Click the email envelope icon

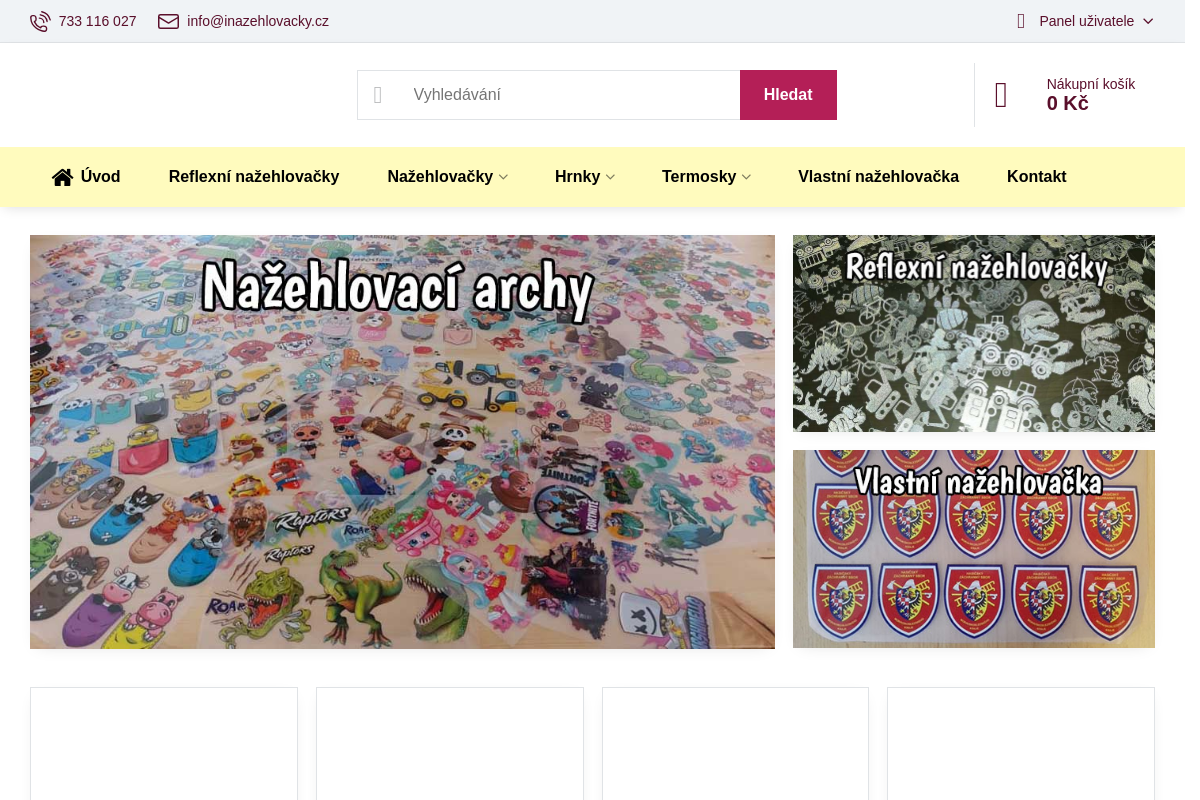[168, 21]
